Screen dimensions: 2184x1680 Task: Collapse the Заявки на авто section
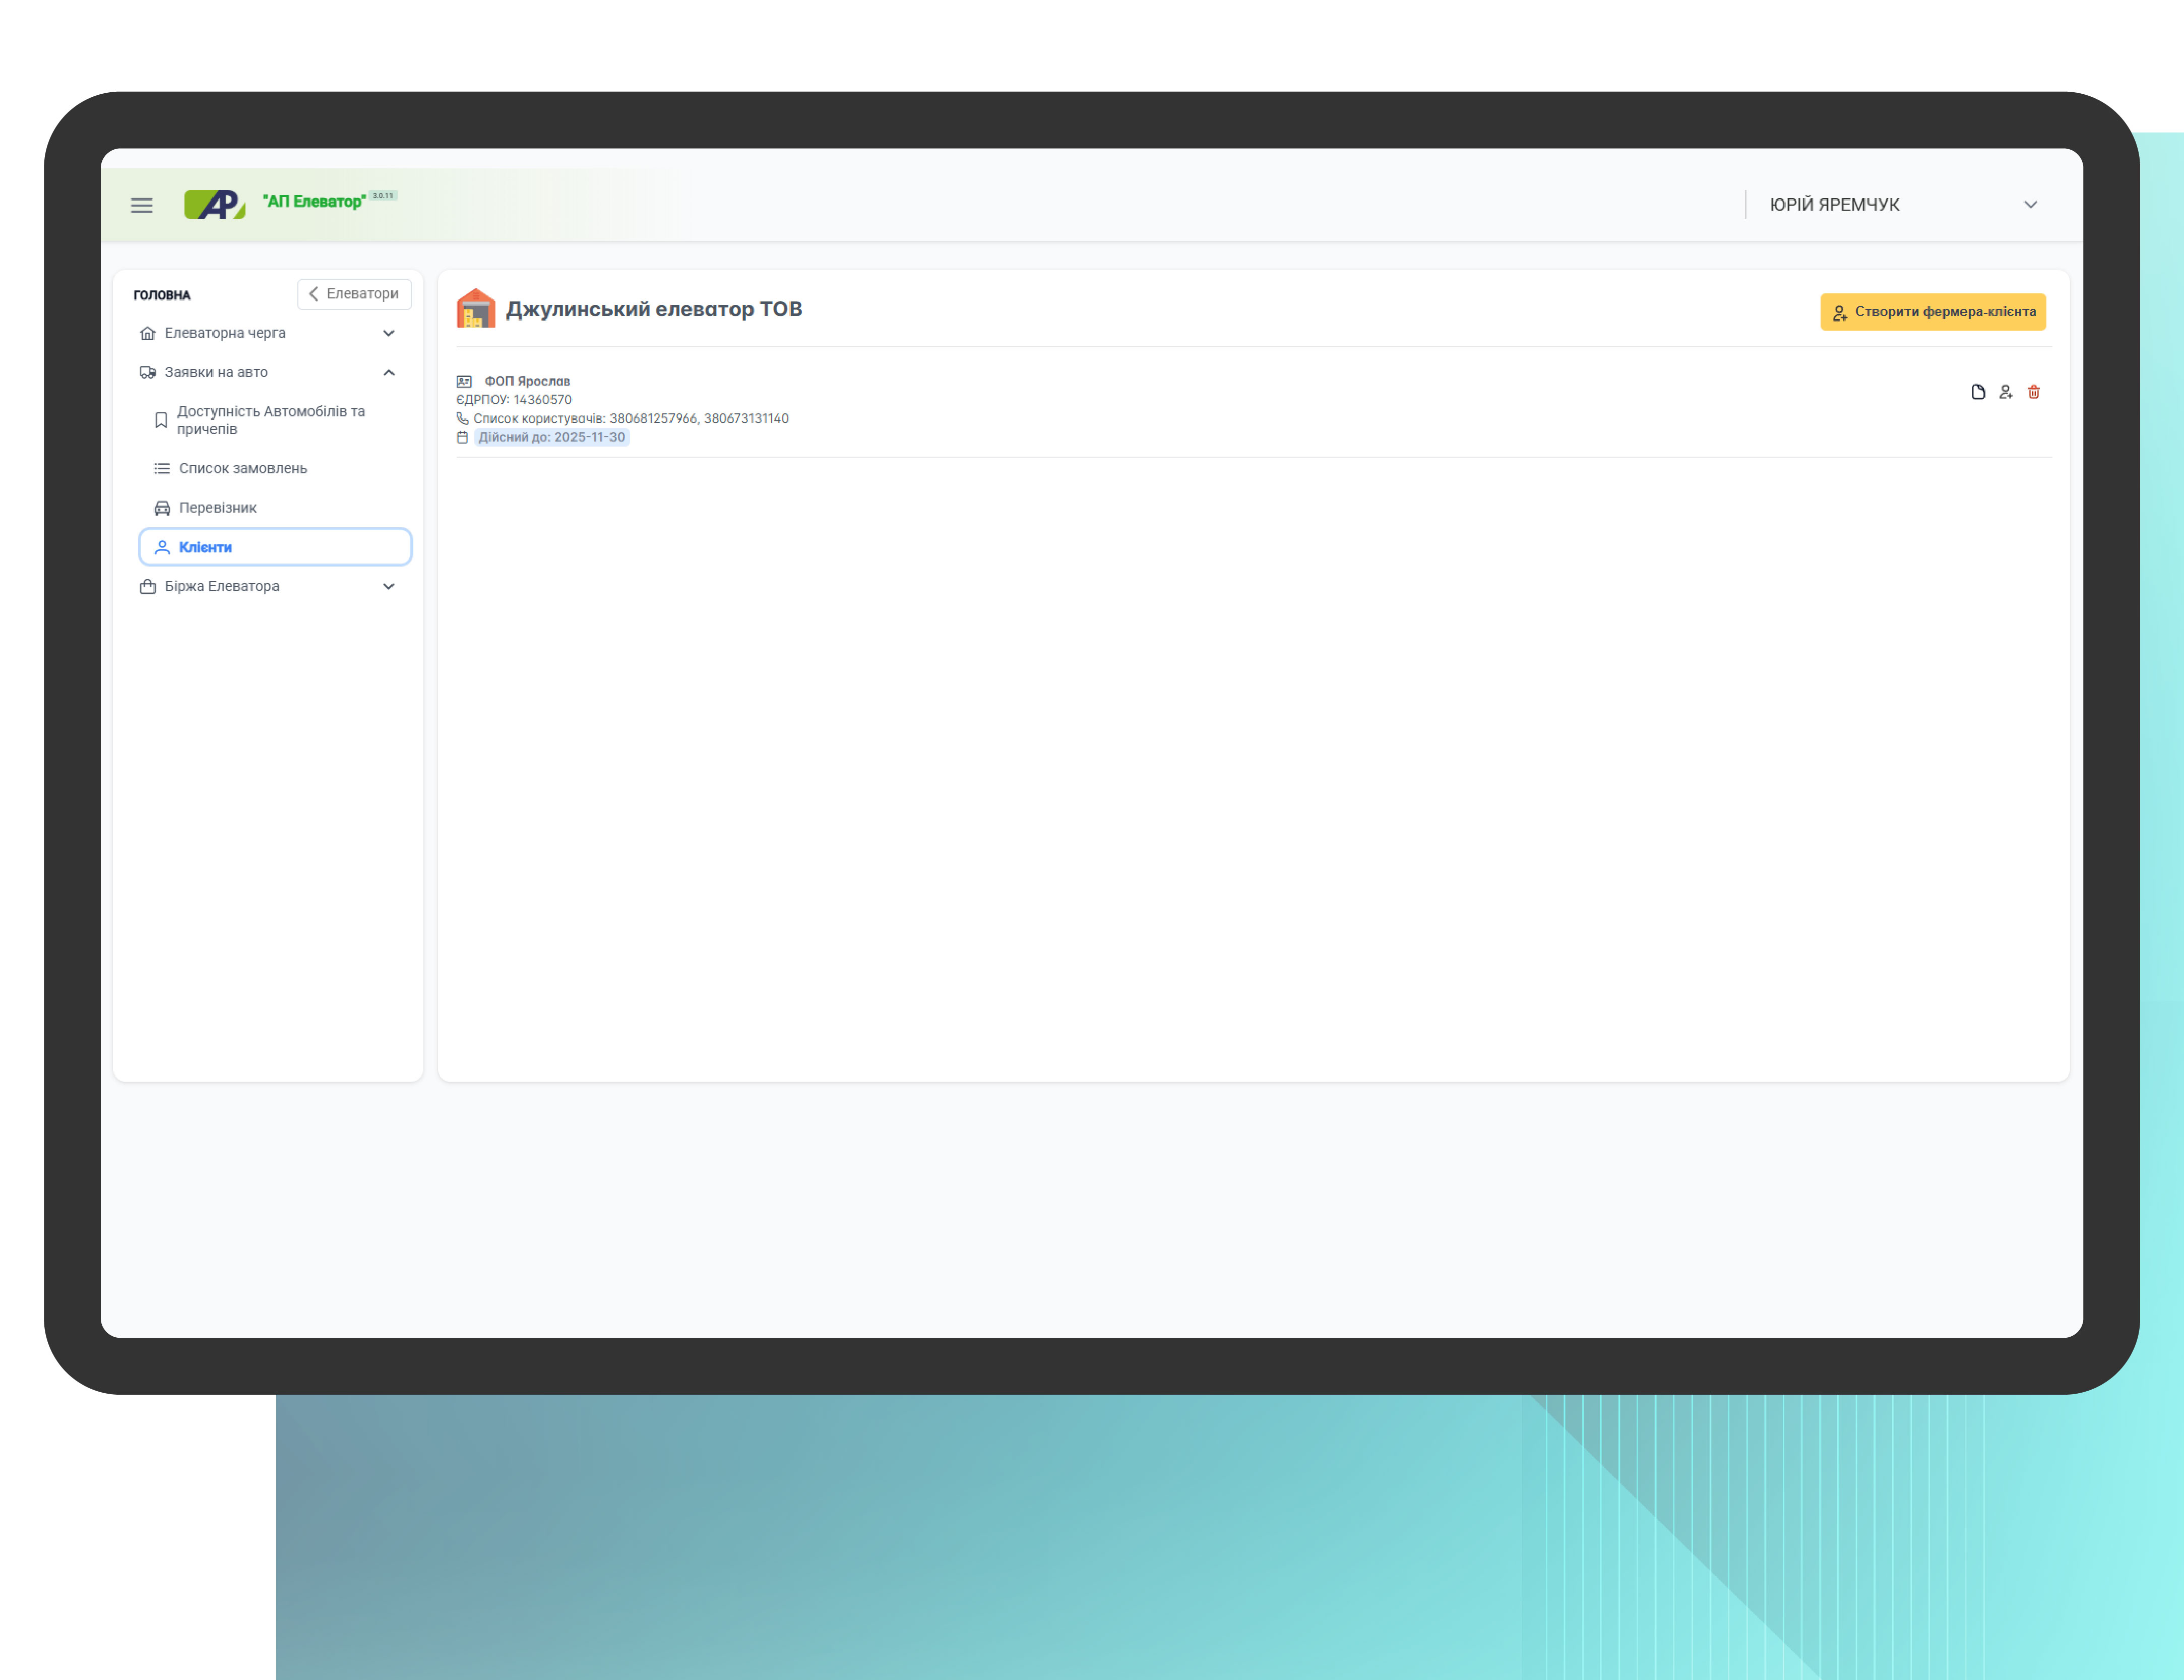coord(389,372)
